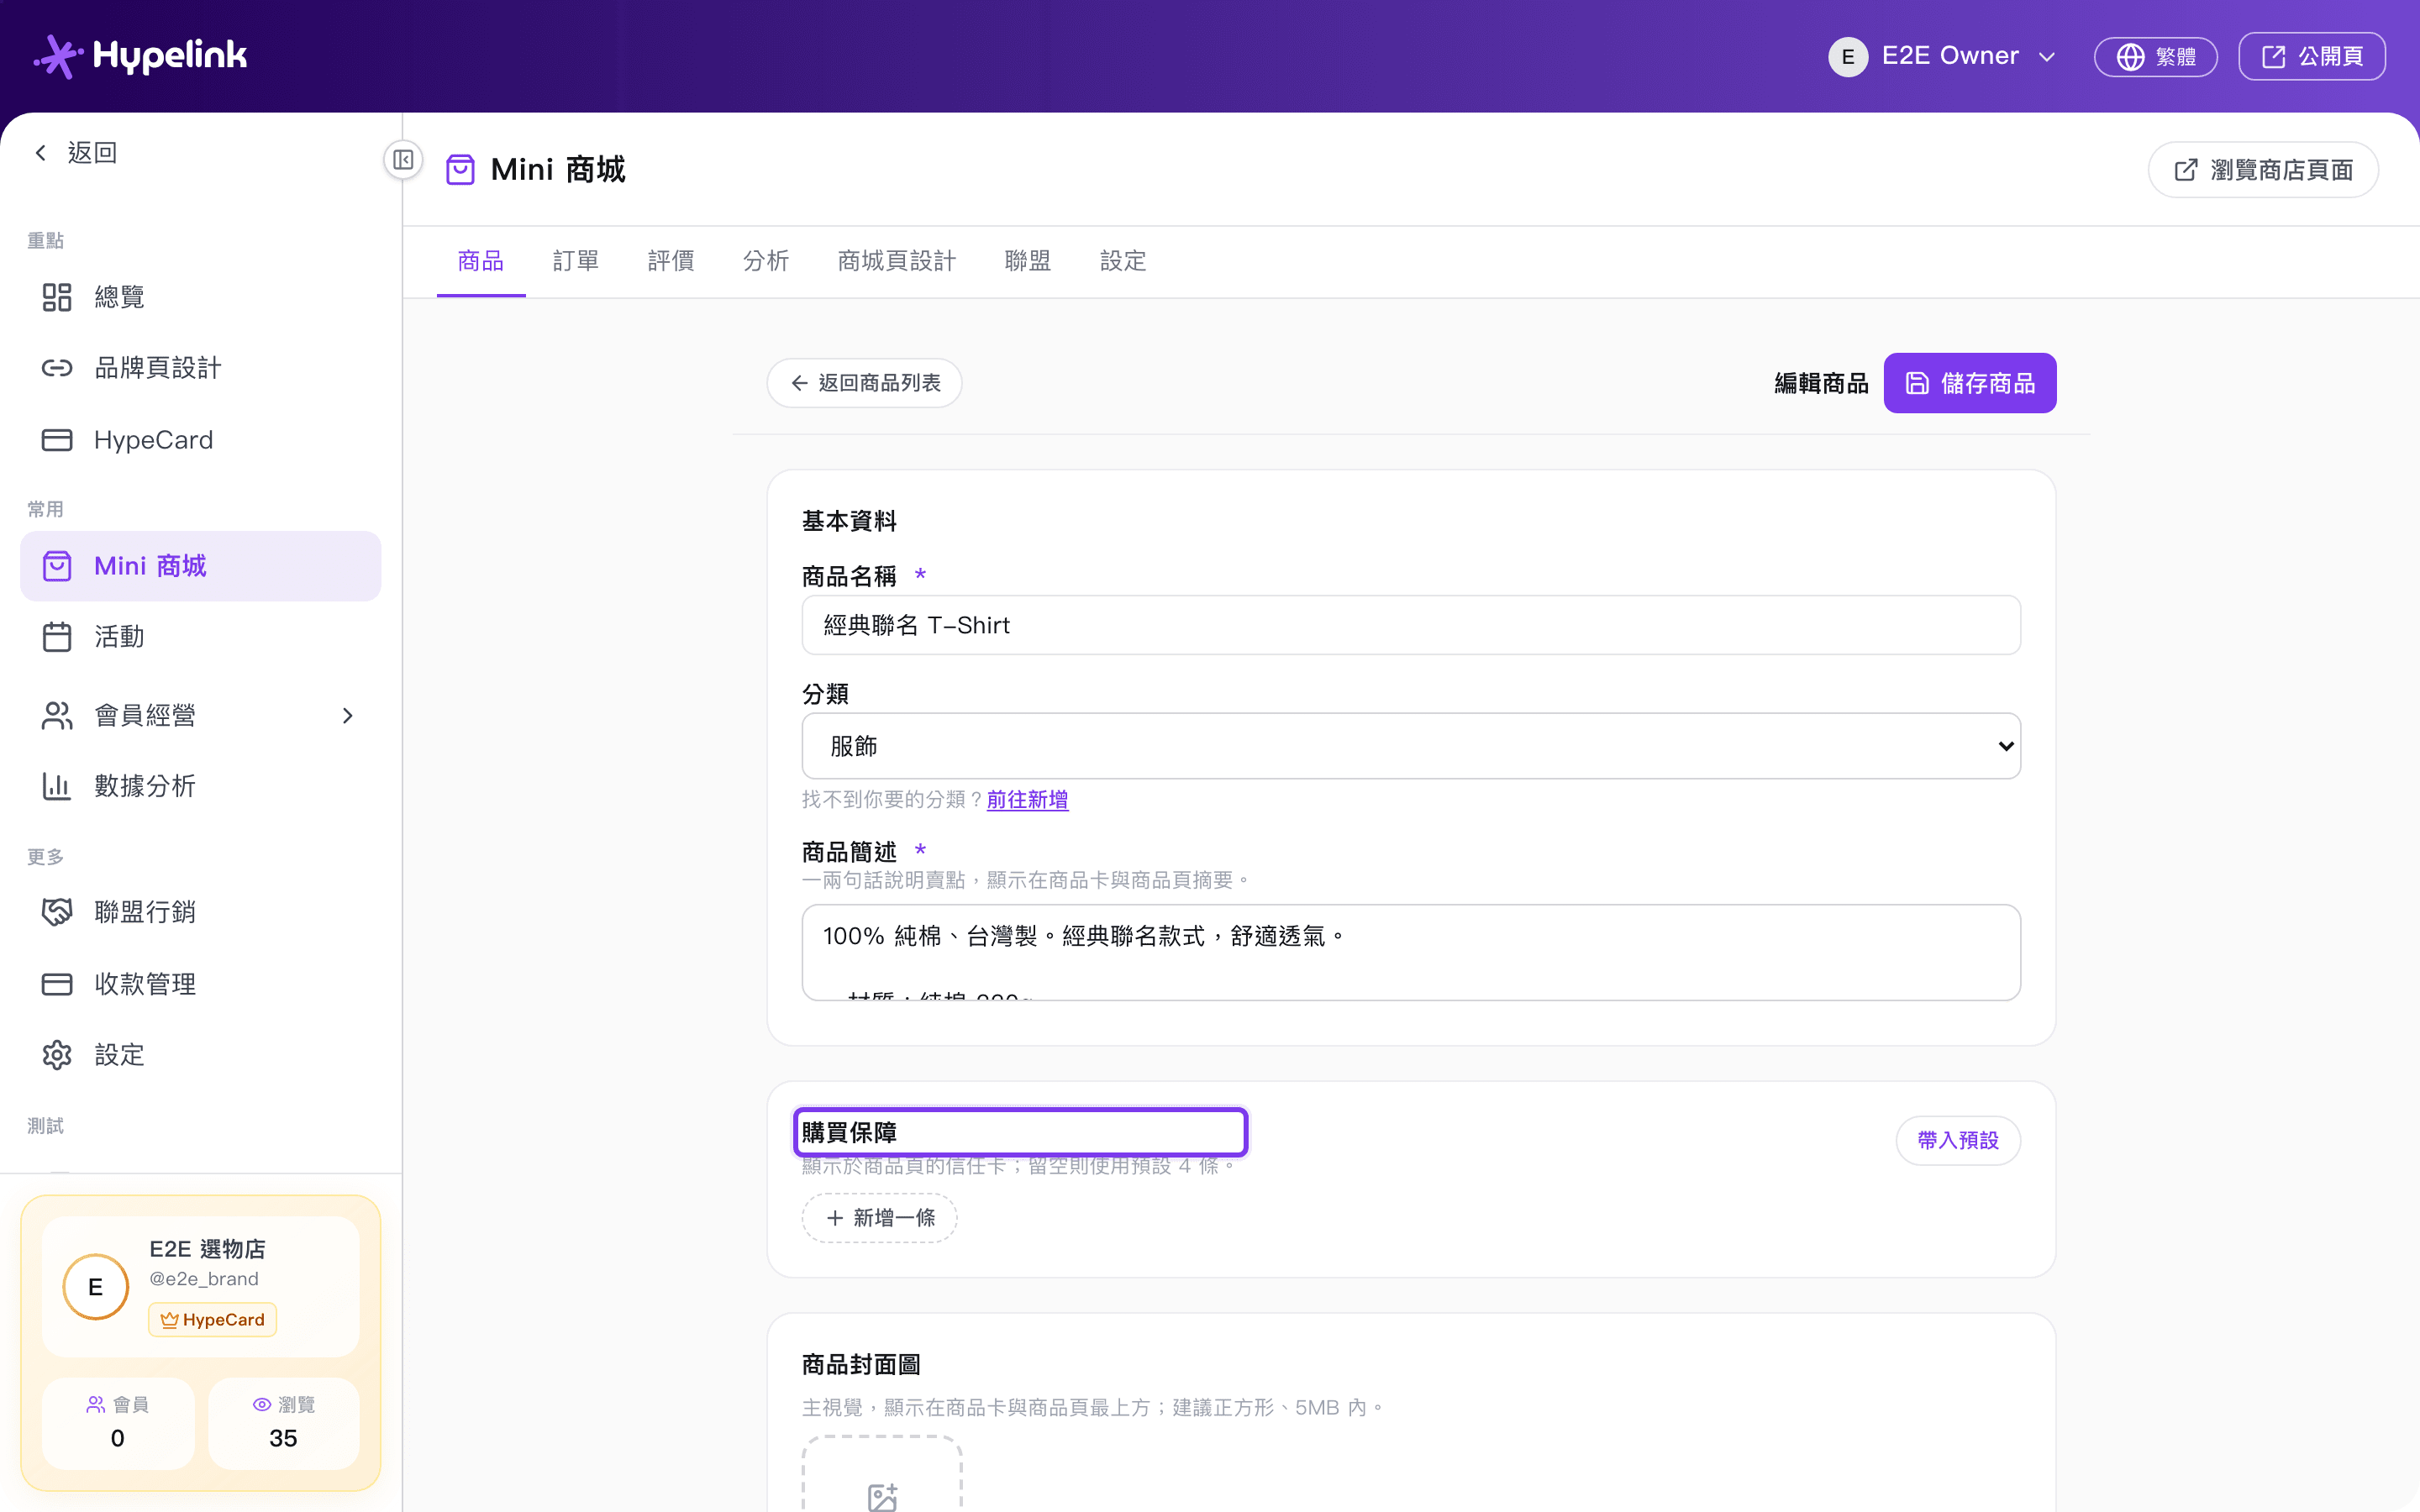Image resolution: width=2420 pixels, height=1512 pixels.
Task: Expand the 會員經營 submenu chevron
Action: coord(347,716)
